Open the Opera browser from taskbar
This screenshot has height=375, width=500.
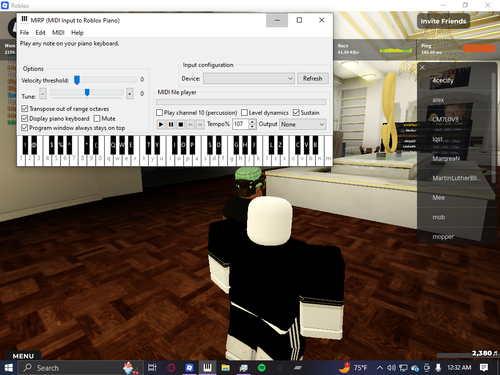pyautogui.click(x=171, y=368)
